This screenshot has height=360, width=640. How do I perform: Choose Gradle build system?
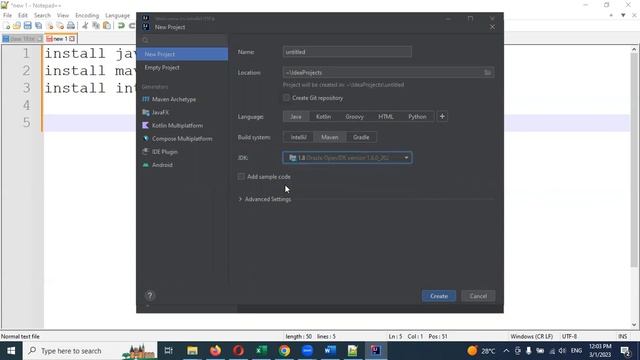click(x=361, y=137)
